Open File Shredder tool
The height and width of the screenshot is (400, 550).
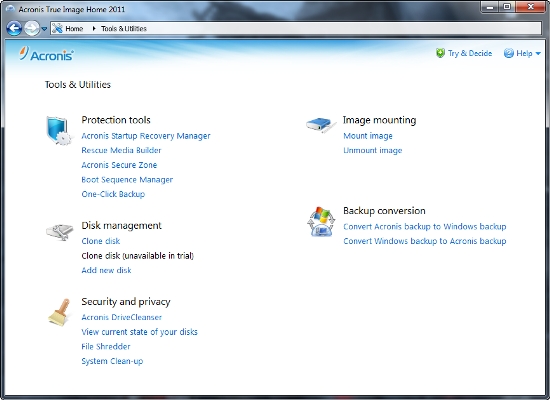pos(106,347)
